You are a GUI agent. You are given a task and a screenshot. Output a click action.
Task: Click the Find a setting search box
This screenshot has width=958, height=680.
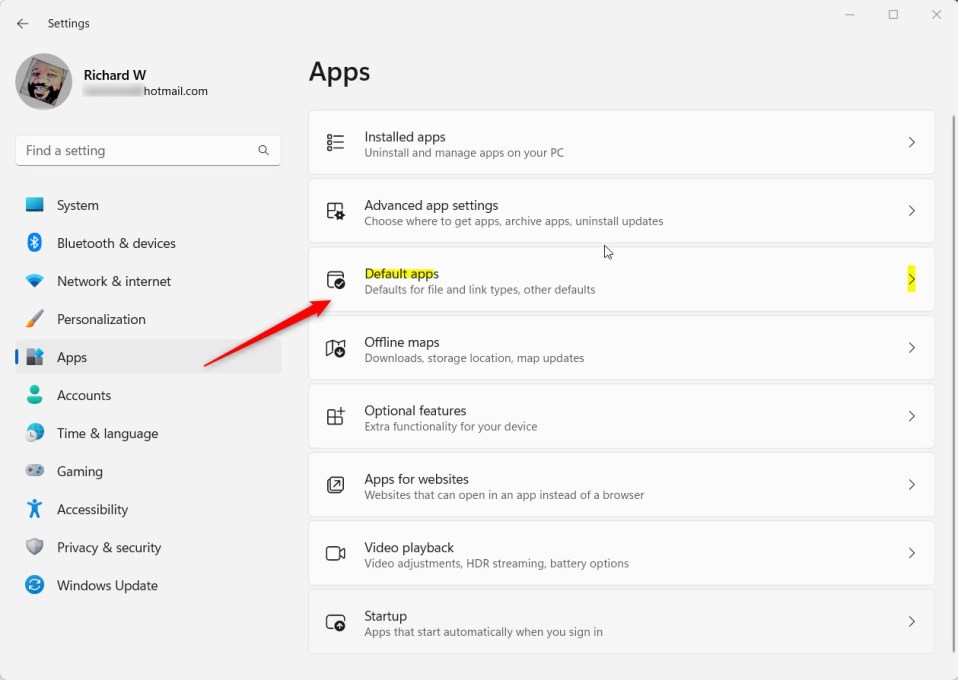[148, 150]
